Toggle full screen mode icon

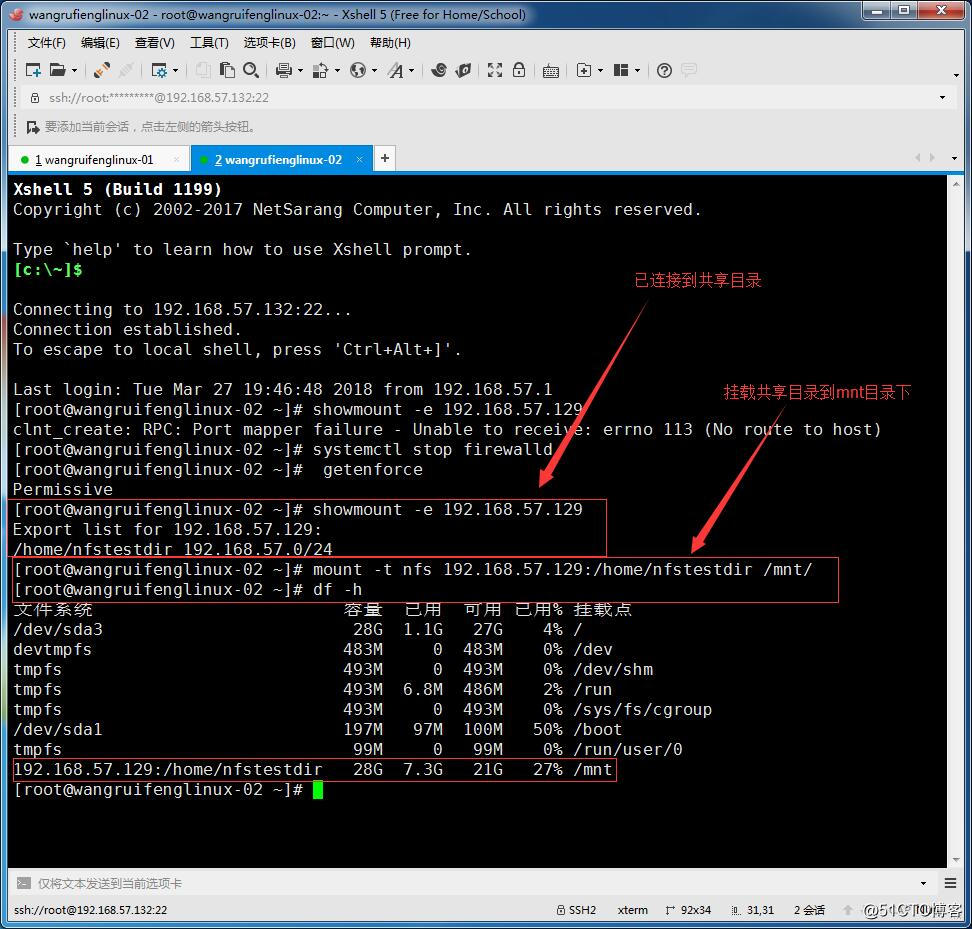coord(495,70)
